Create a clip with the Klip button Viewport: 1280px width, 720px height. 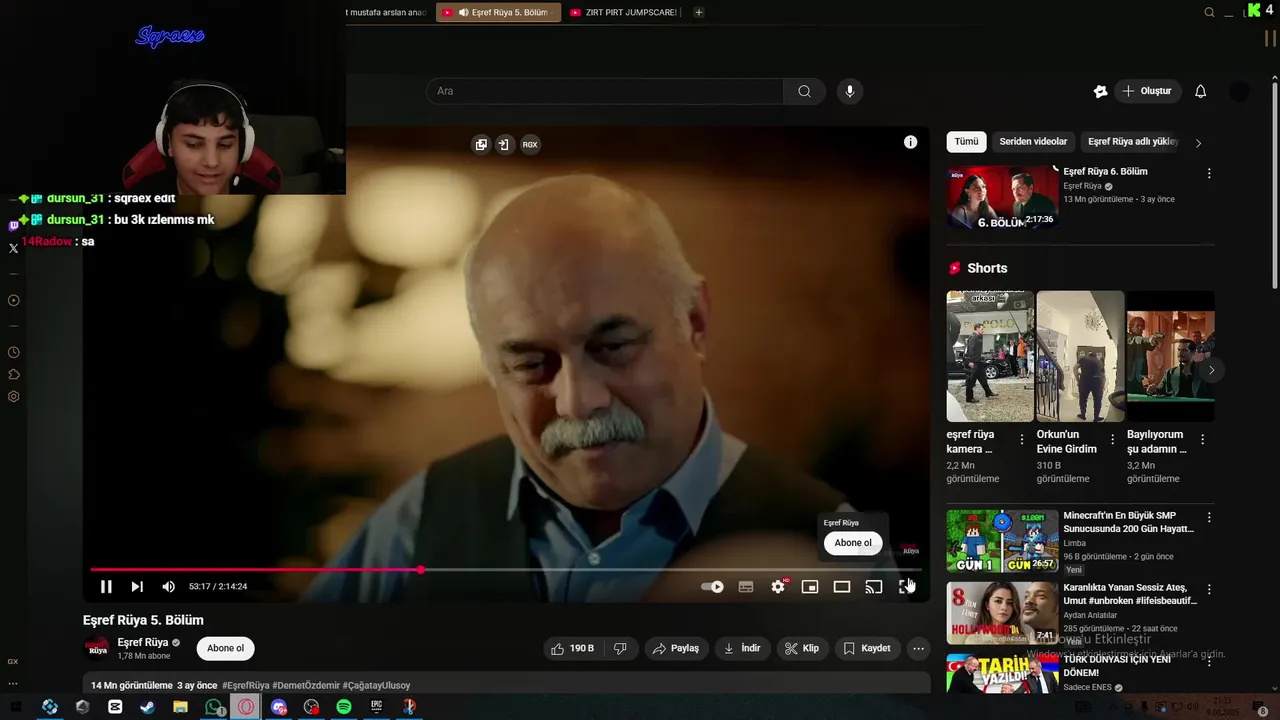[x=802, y=648]
